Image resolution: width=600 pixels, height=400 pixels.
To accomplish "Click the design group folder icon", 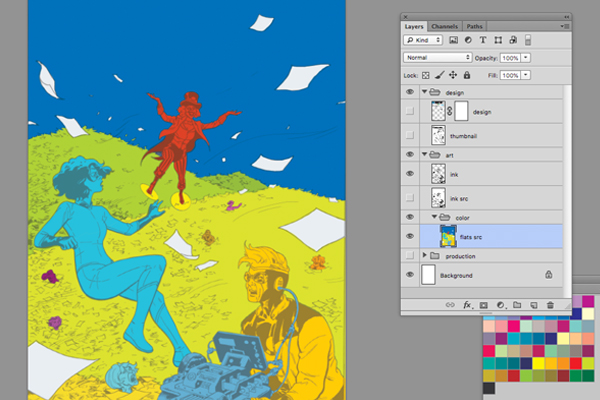I will pyautogui.click(x=435, y=92).
